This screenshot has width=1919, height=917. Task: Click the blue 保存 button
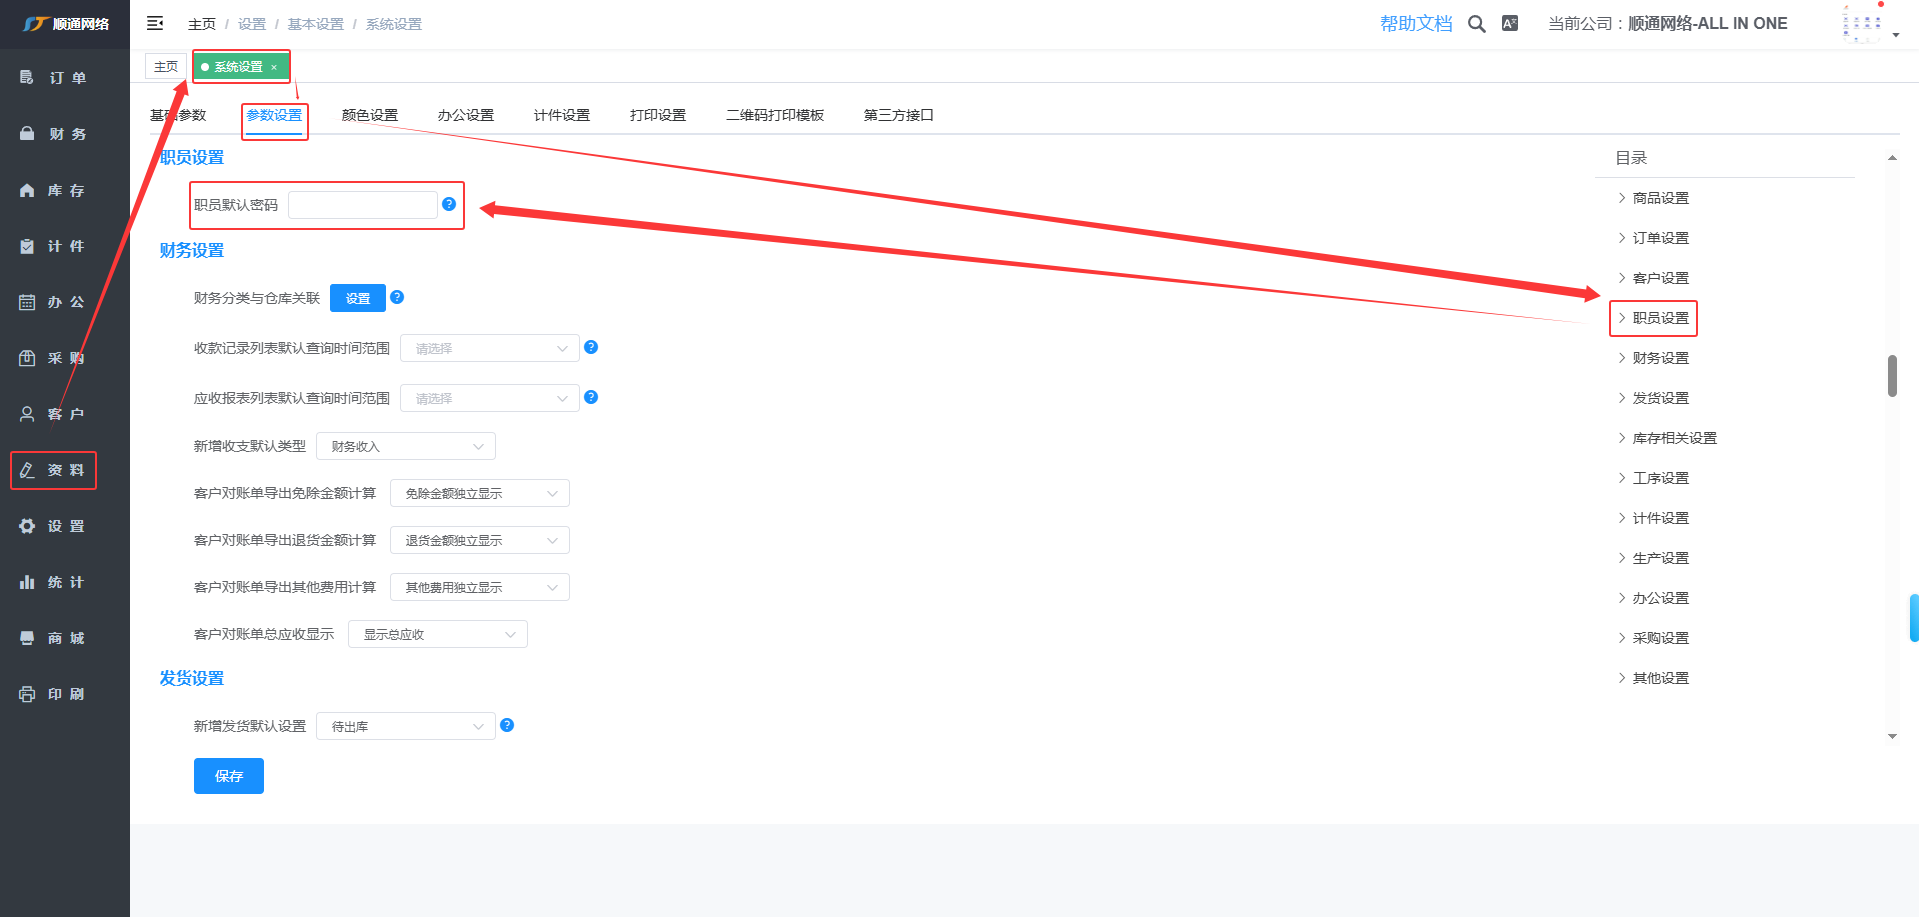coord(228,776)
